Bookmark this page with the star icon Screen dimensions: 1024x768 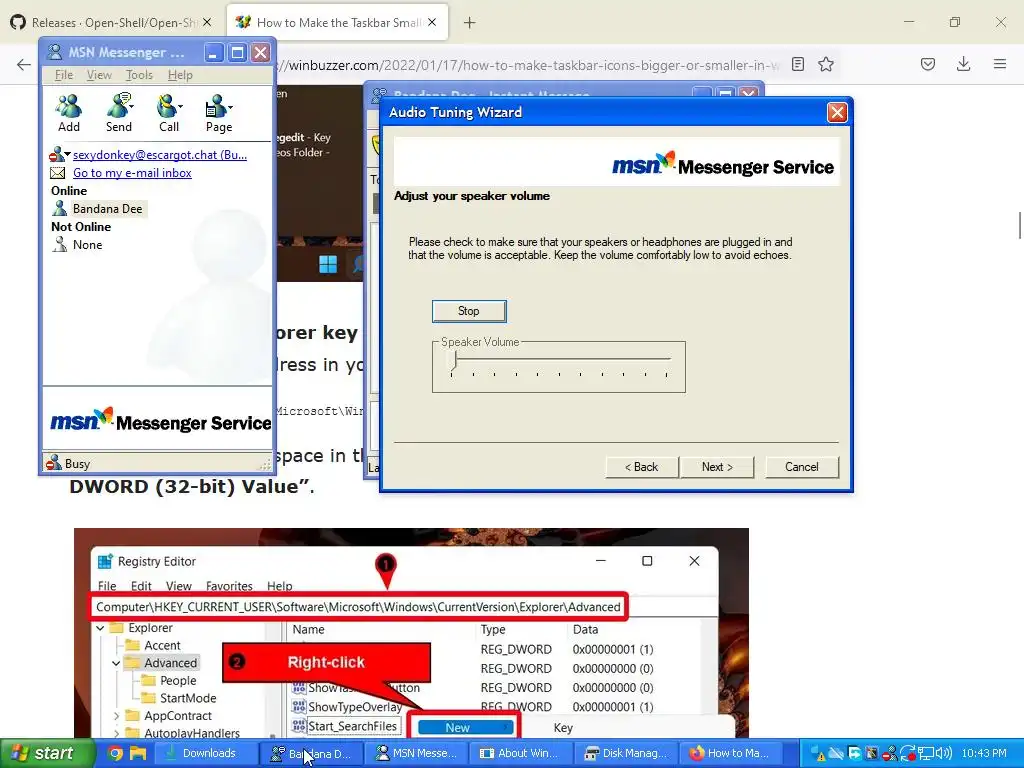point(826,64)
